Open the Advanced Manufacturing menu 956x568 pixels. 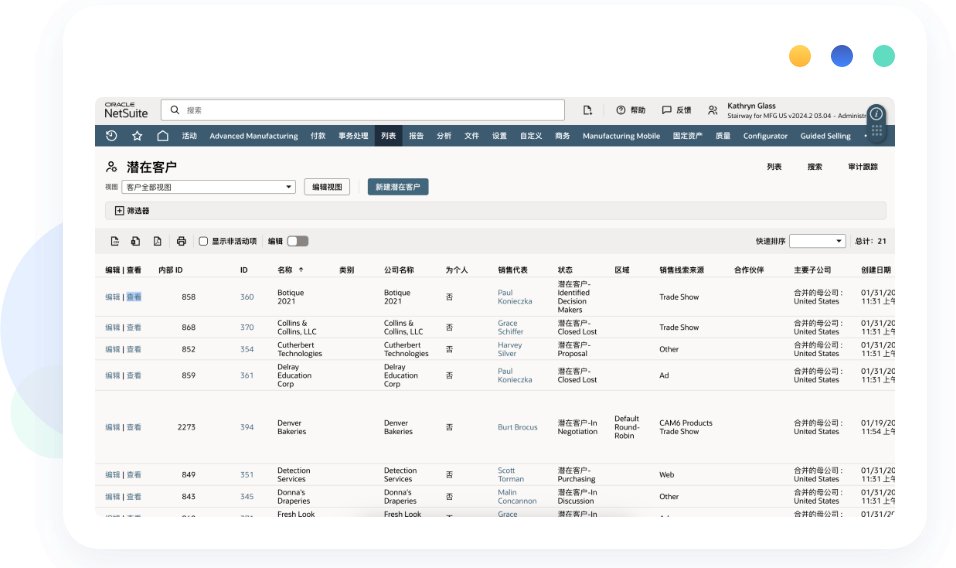(x=254, y=136)
